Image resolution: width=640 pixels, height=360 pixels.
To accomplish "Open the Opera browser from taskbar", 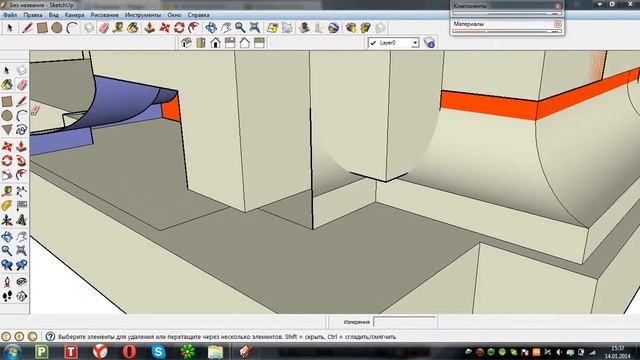I will (x=129, y=352).
